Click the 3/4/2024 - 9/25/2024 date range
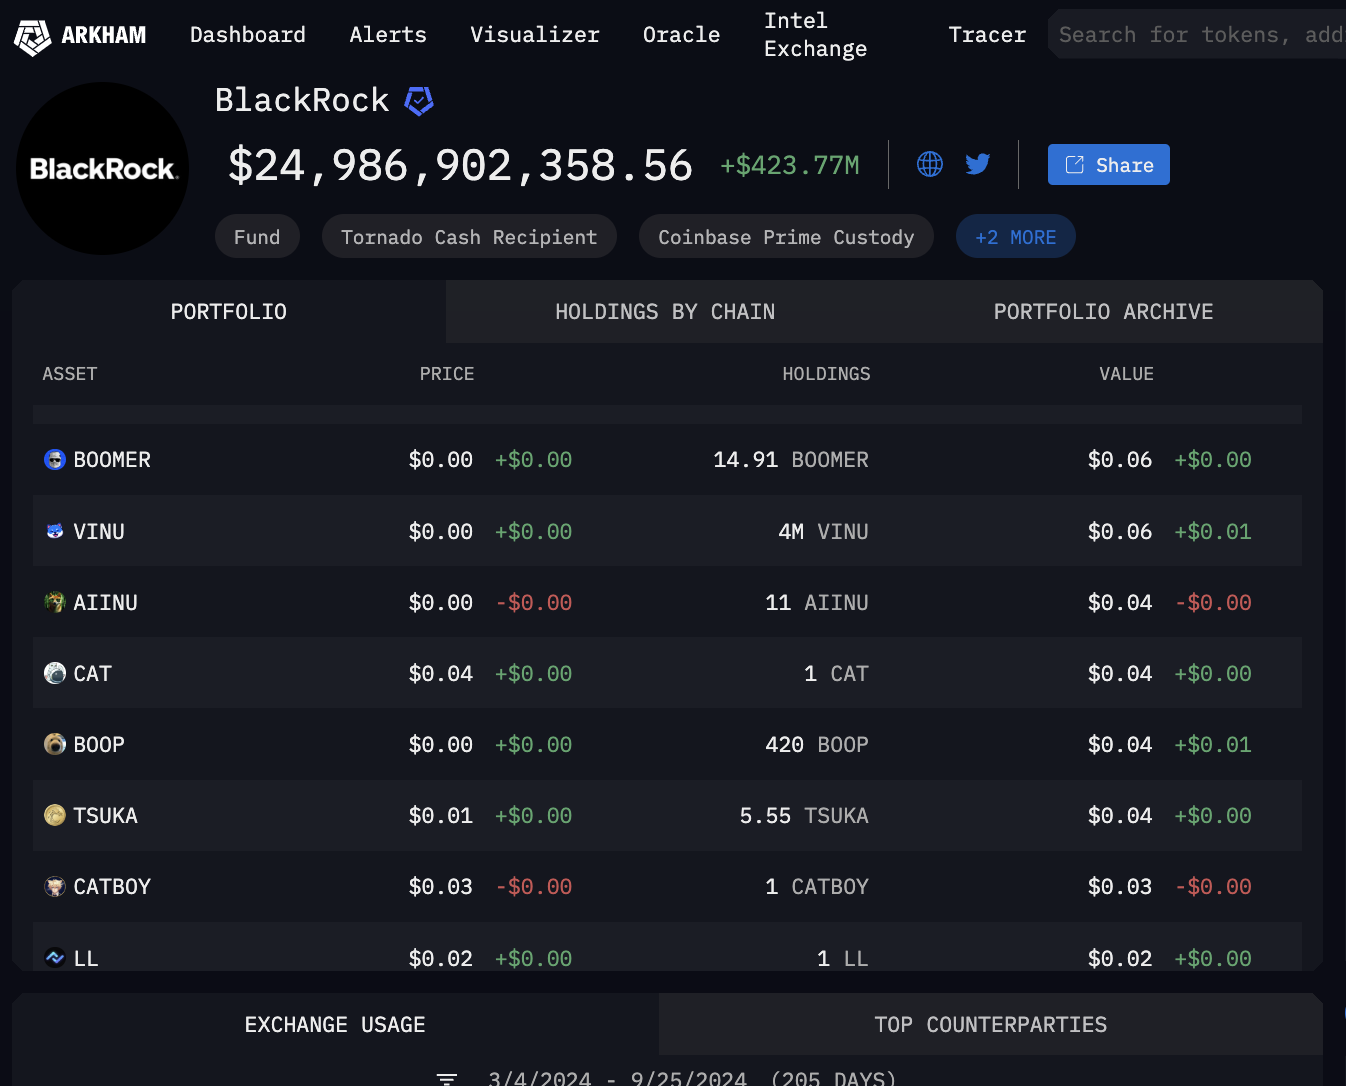This screenshot has height=1086, width=1346. coord(617,1078)
